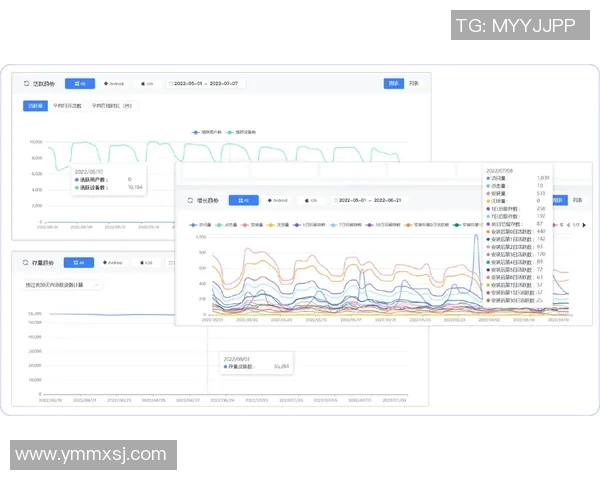Toggle 访问量 series in growth chart legend

click(x=202, y=225)
